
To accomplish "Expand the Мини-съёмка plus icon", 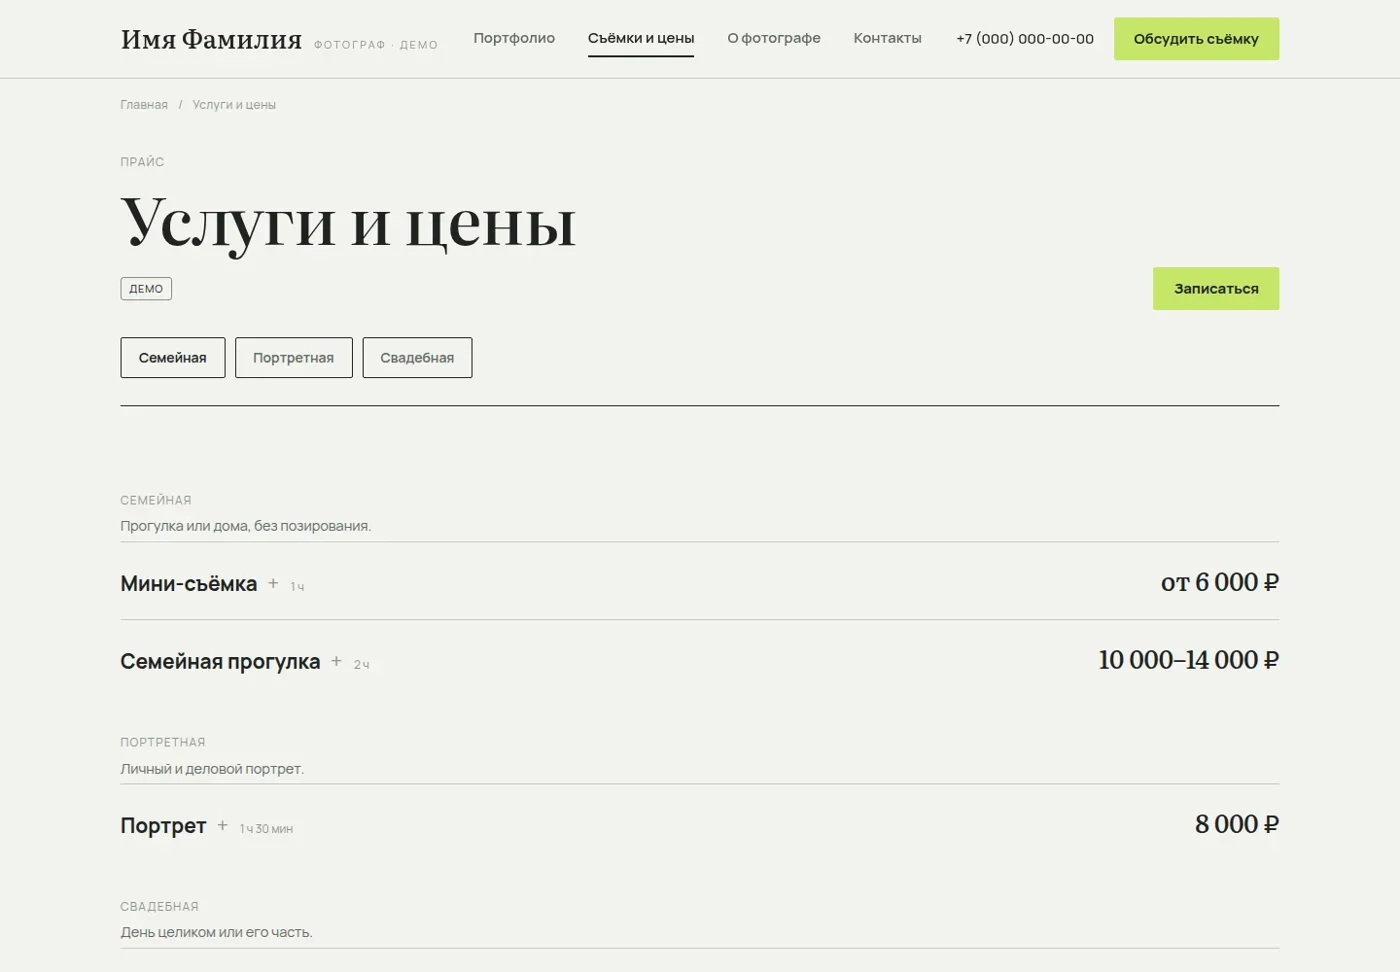I will (273, 583).
